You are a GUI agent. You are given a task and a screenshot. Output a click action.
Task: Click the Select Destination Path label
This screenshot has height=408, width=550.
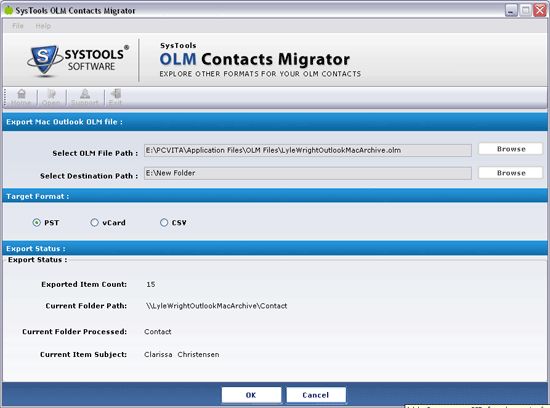point(89,176)
